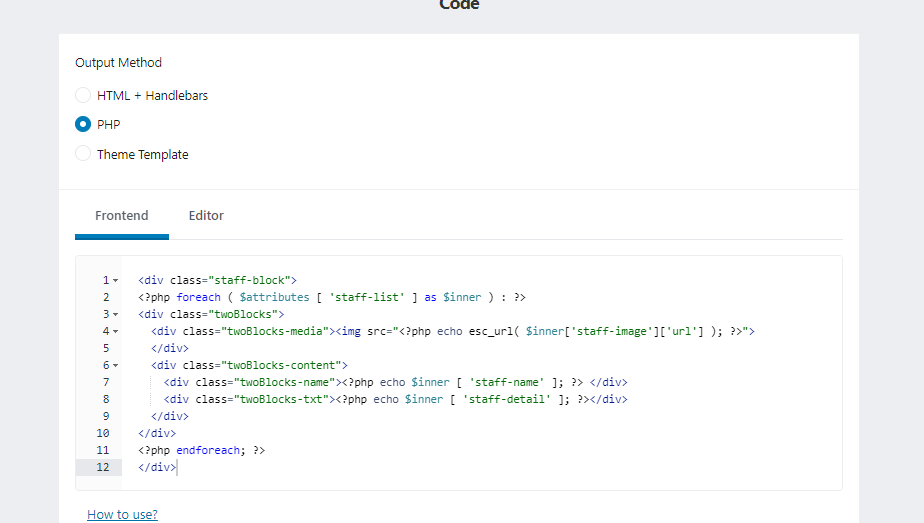Click the 'staff-list' string on line 2
This screenshot has width=924, height=523.
[x=359, y=297]
